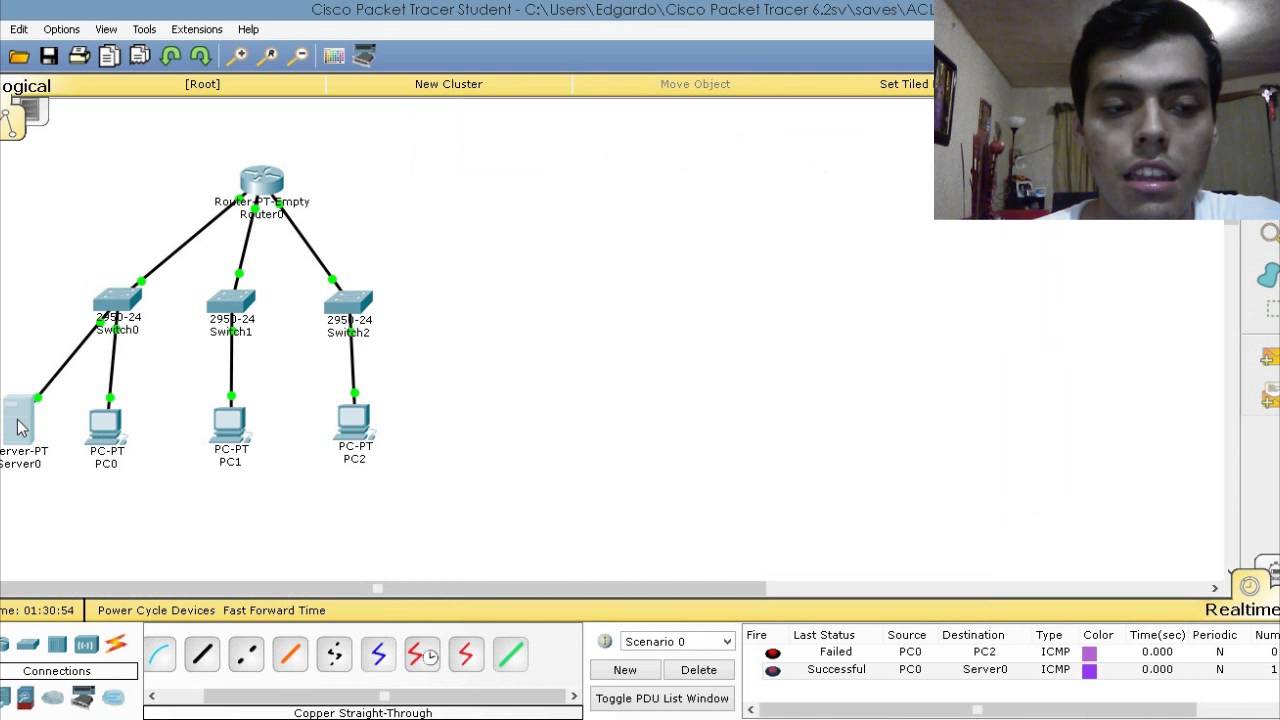Click the scenario info icon
1280x720 pixels.
(604, 641)
